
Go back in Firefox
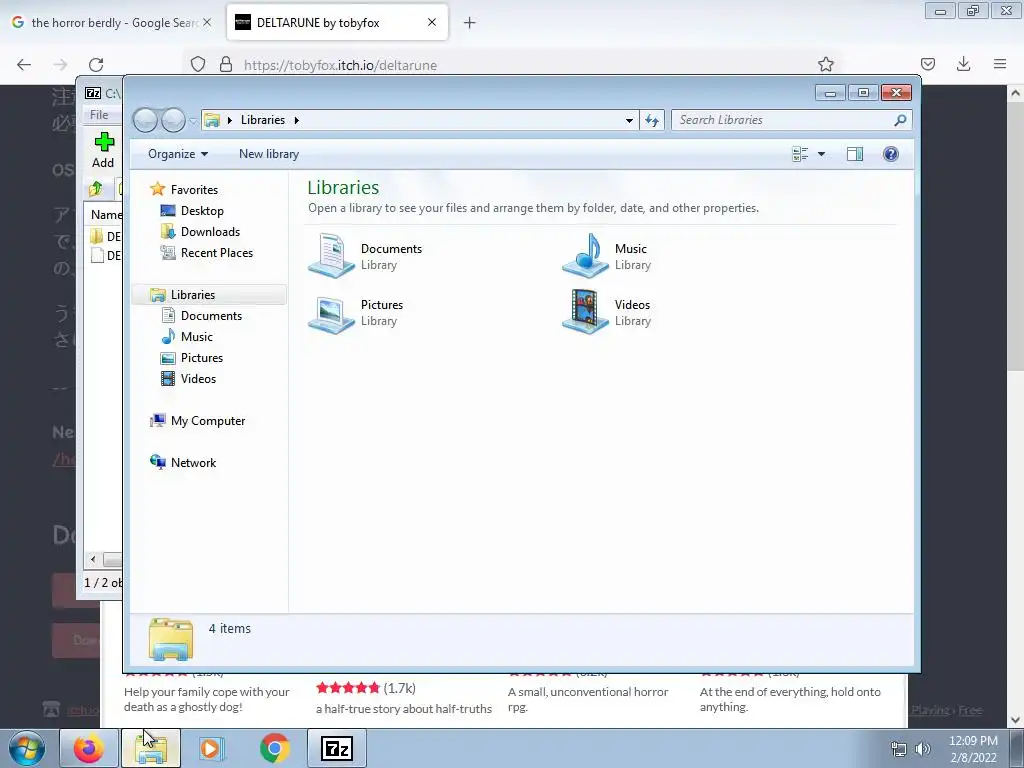(x=24, y=65)
